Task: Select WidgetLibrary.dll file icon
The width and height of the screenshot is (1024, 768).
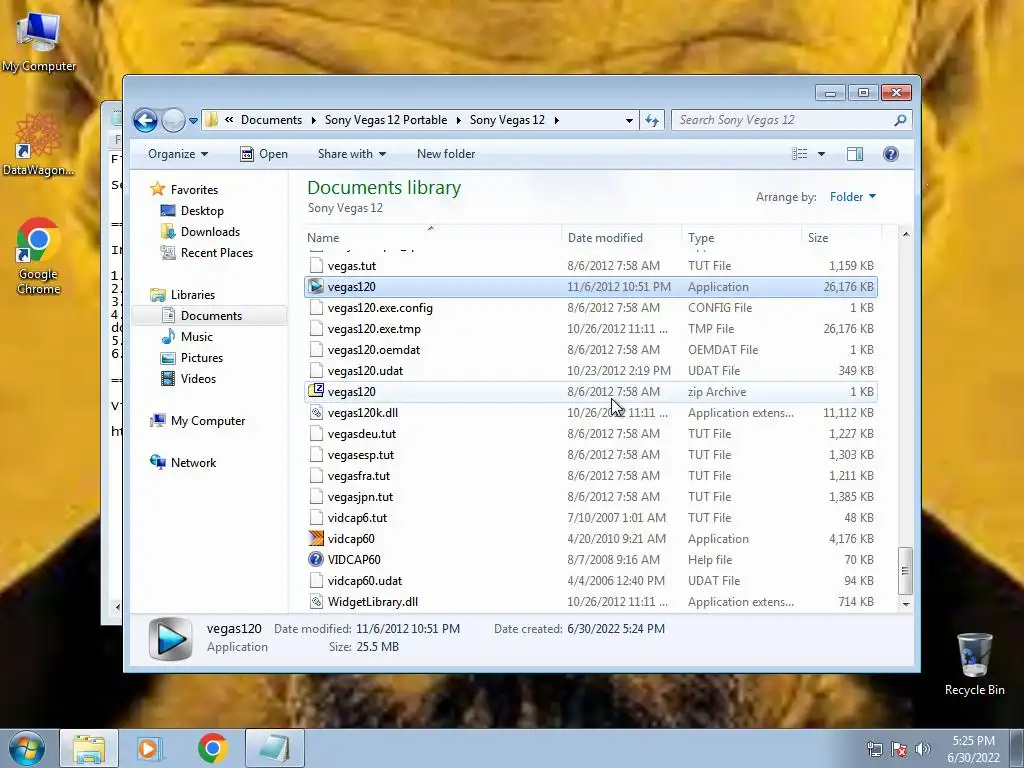Action: point(316,601)
